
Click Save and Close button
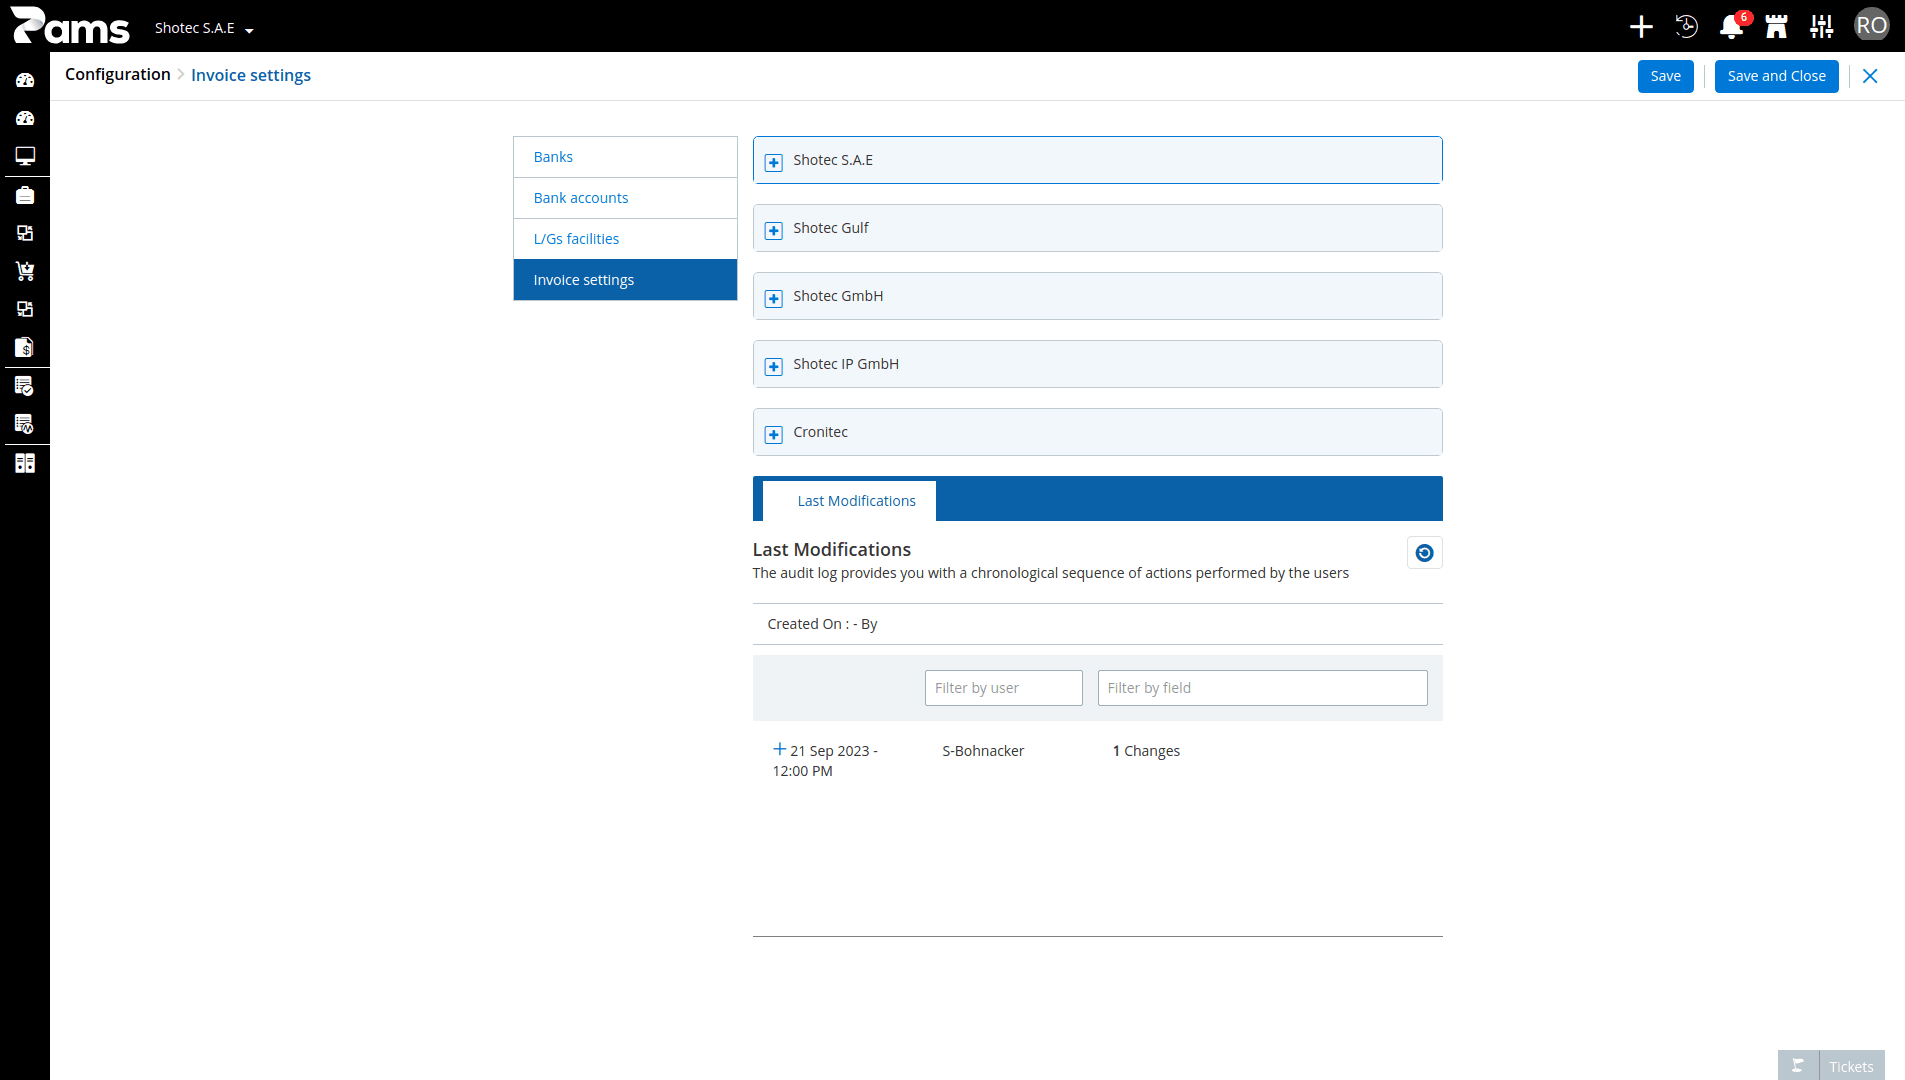click(x=1776, y=76)
